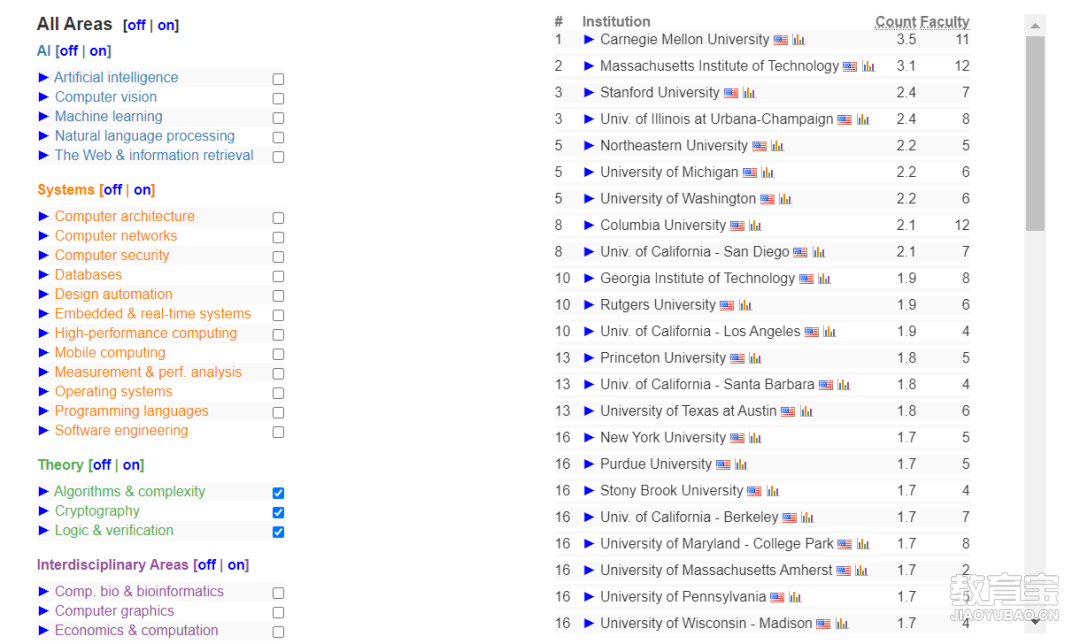Screen dimensions: 1080x644
Task: Expand the Princeton University row triangle
Action: pos(589,358)
